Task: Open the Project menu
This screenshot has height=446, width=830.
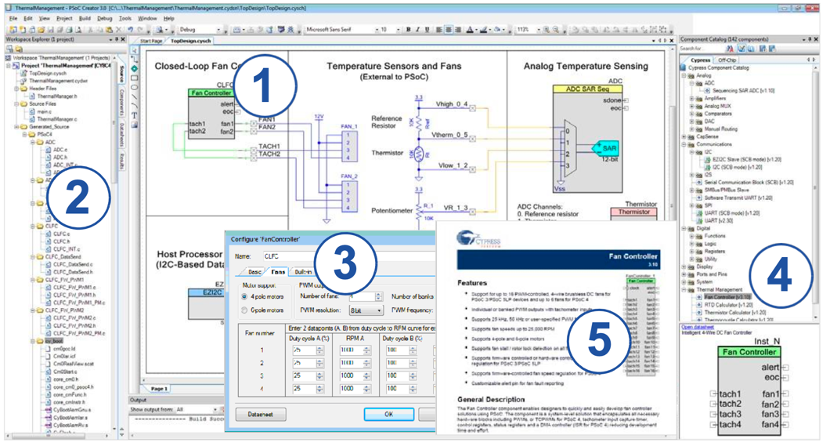Action: [64, 18]
